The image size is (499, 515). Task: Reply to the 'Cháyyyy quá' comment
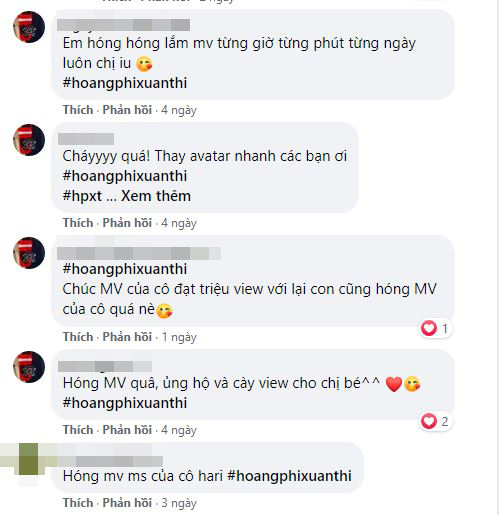point(127,223)
